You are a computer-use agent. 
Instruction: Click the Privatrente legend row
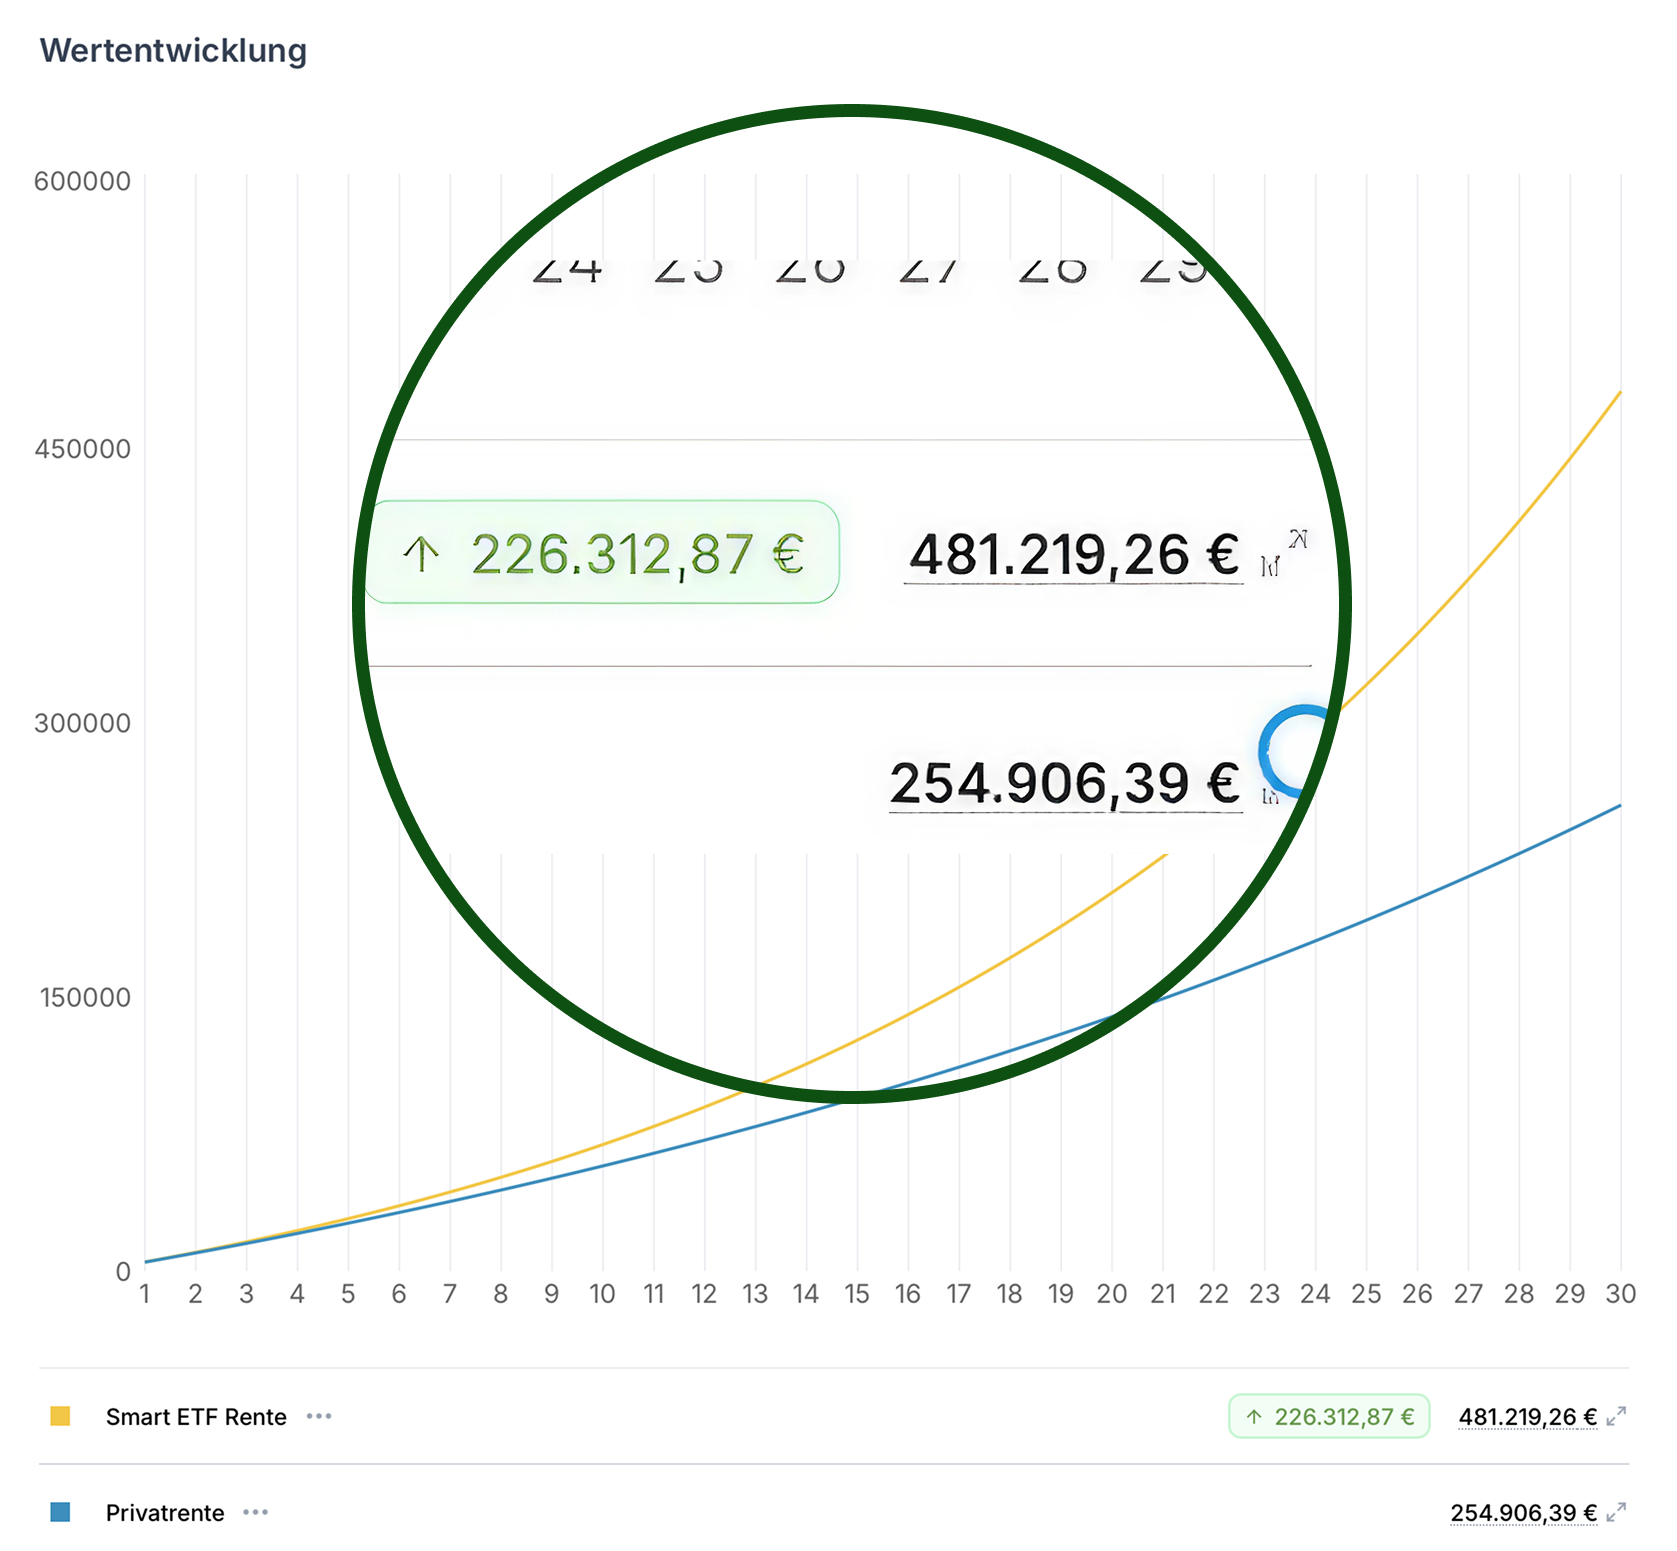(x=165, y=1513)
